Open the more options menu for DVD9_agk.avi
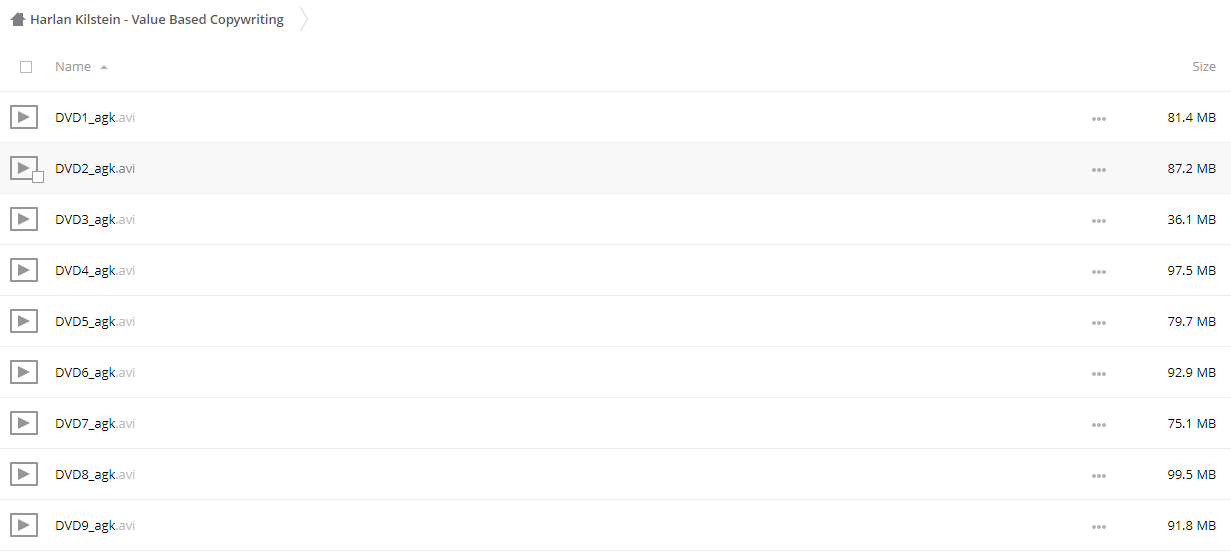This screenshot has height=555, width=1231. 1099,527
